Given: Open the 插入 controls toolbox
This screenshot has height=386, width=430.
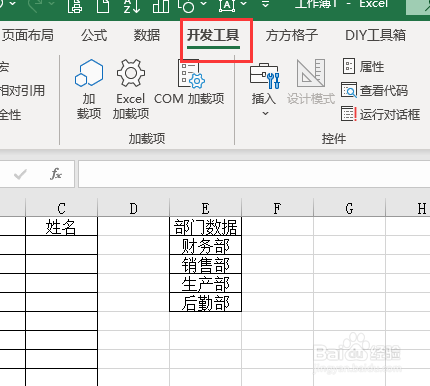Looking at the screenshot, I should [x=265, y=89].
